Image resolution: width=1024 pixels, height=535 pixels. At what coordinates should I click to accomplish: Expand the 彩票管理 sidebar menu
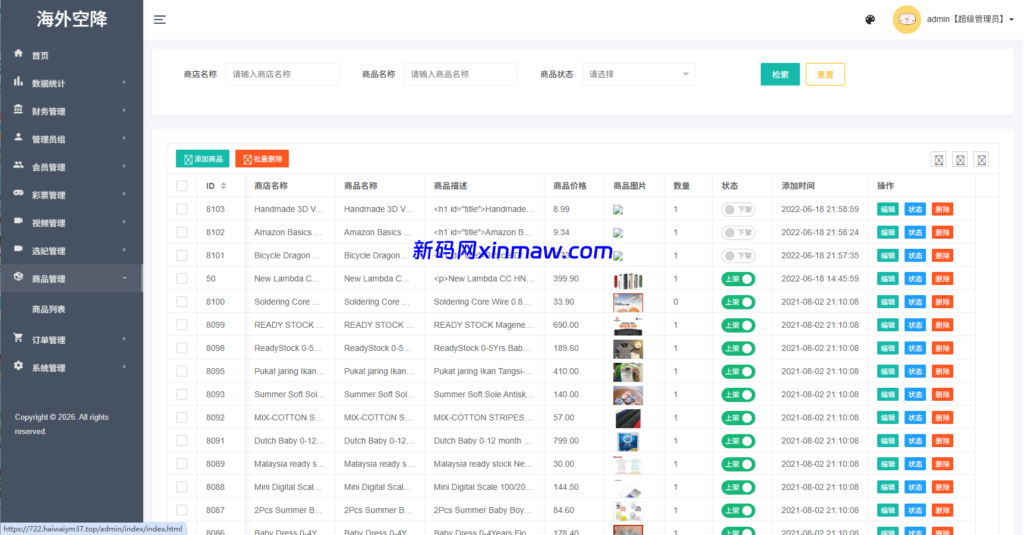click(71, 195)
